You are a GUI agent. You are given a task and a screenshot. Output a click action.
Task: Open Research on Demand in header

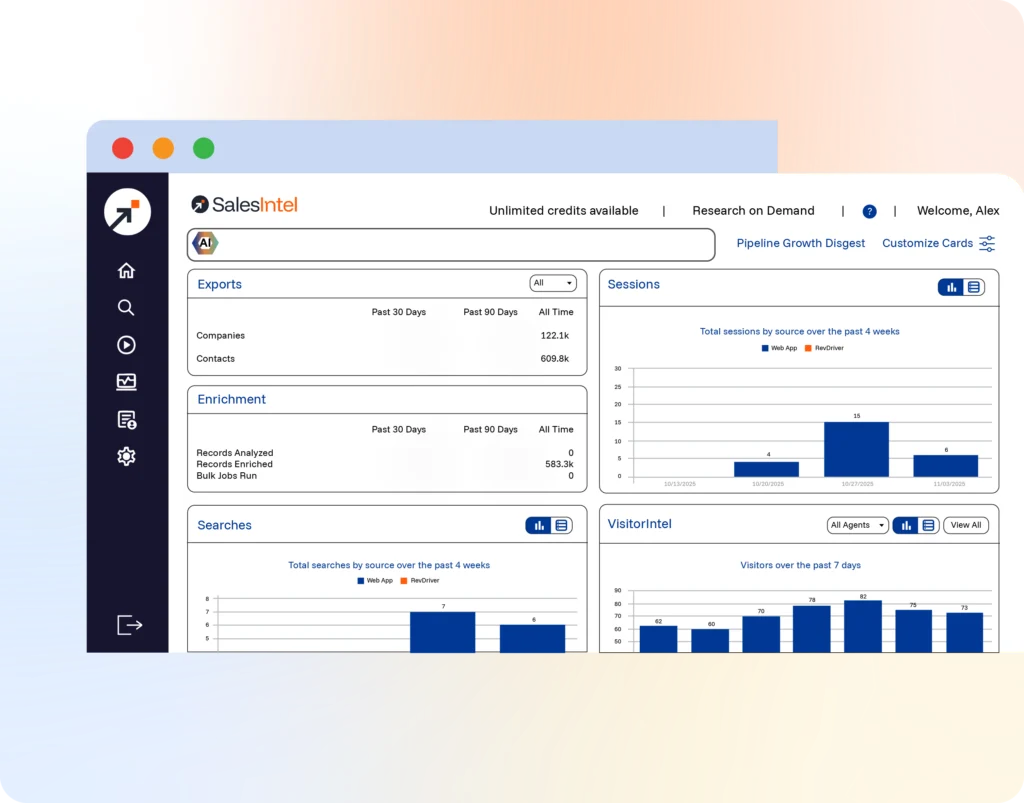[753, 211]
